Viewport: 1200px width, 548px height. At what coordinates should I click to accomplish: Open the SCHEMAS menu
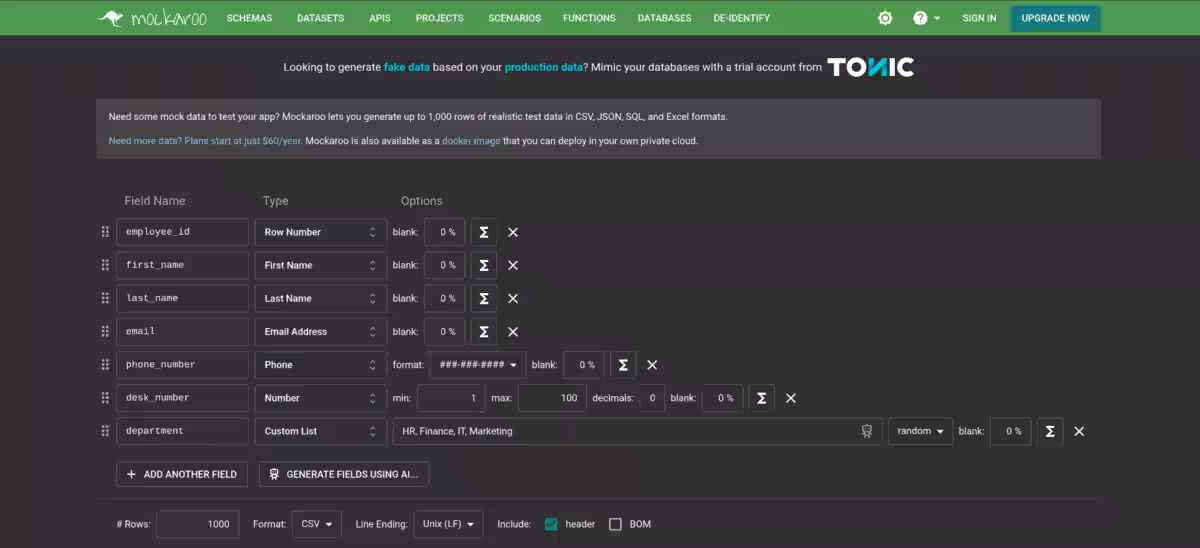[x=249, y=18]
